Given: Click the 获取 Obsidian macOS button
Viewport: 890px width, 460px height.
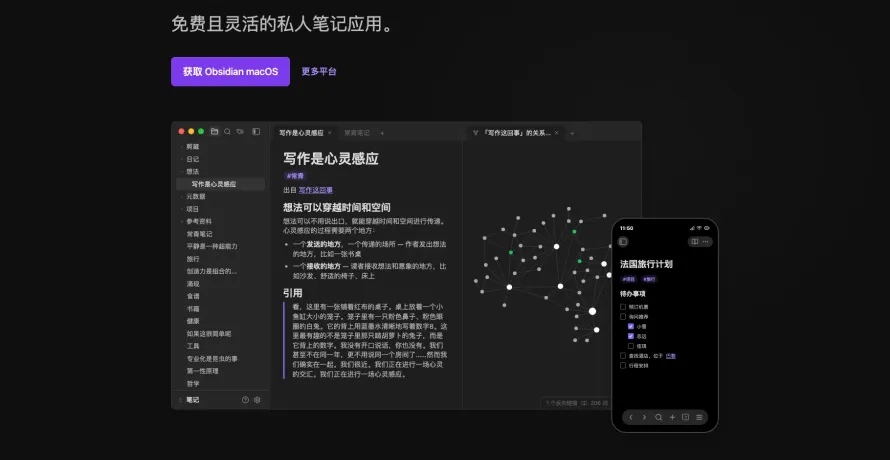Looking at the screenshot, I should tap(230, 72).
